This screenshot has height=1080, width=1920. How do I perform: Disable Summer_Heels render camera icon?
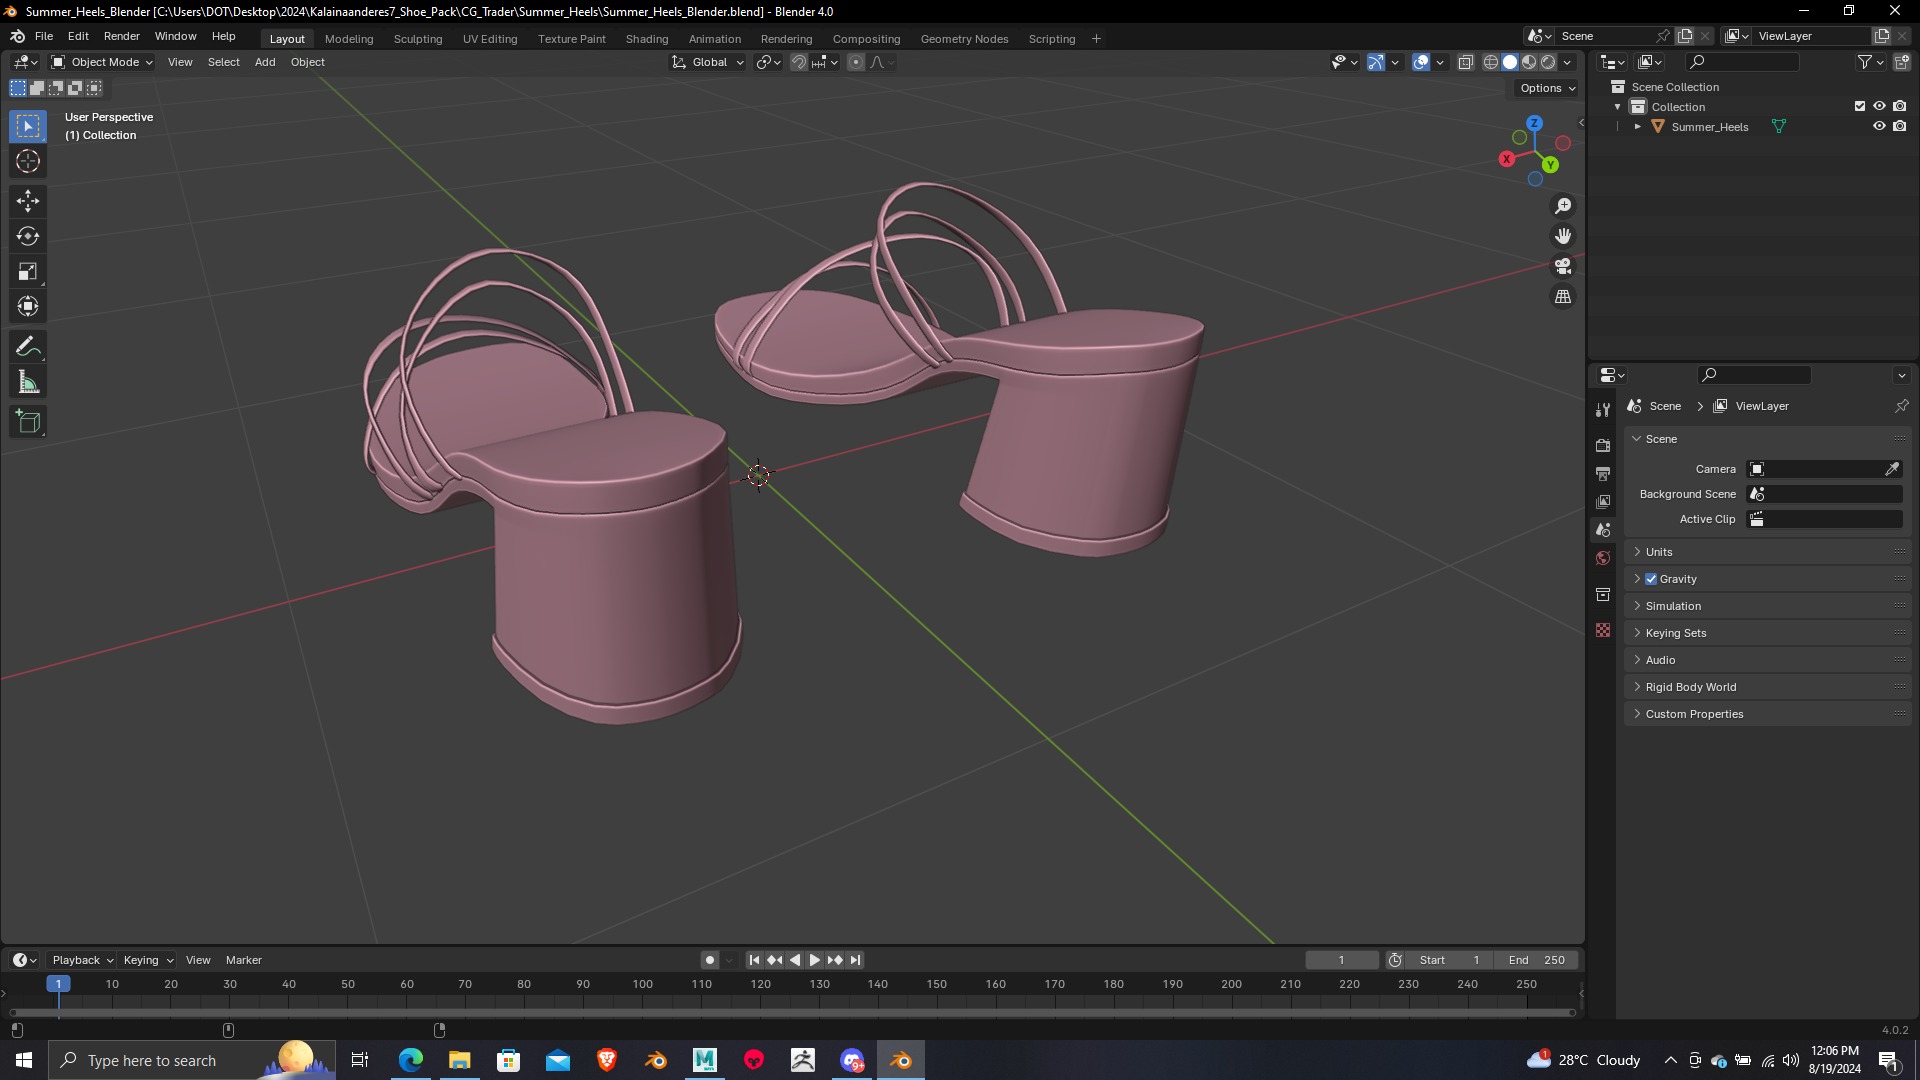coord(1900,126)
